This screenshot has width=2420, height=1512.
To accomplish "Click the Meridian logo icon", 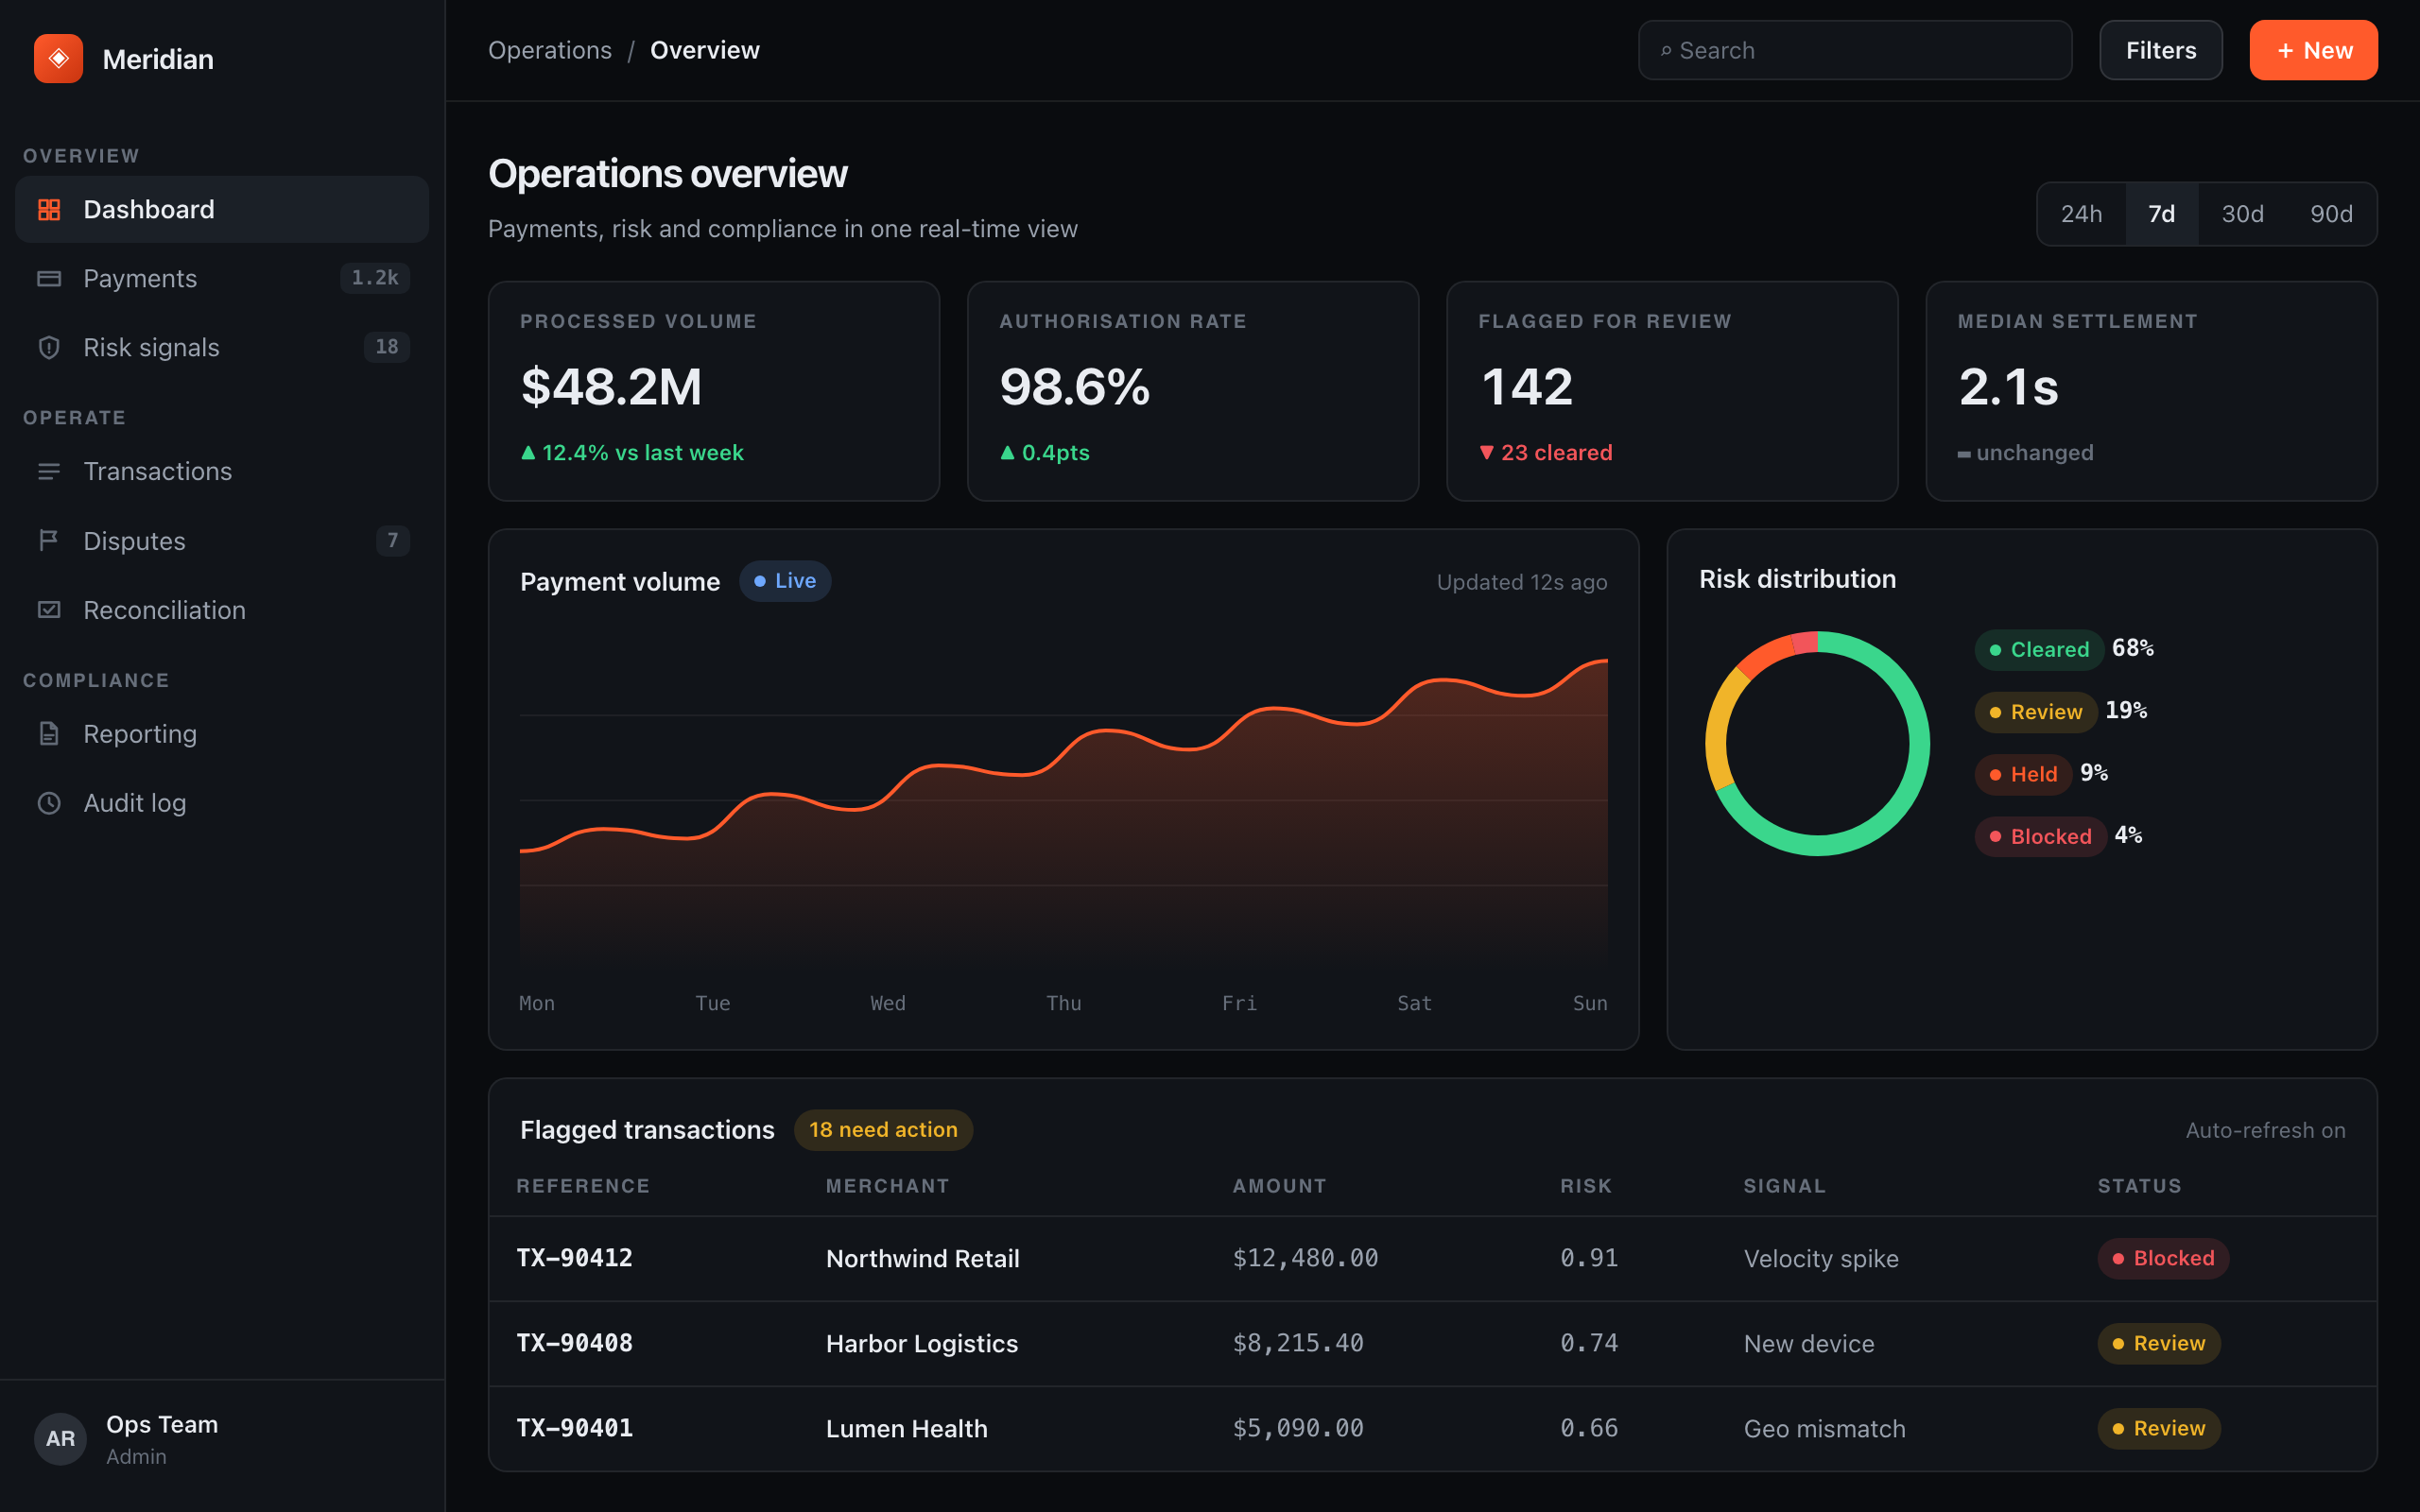I will pos(58,59).
